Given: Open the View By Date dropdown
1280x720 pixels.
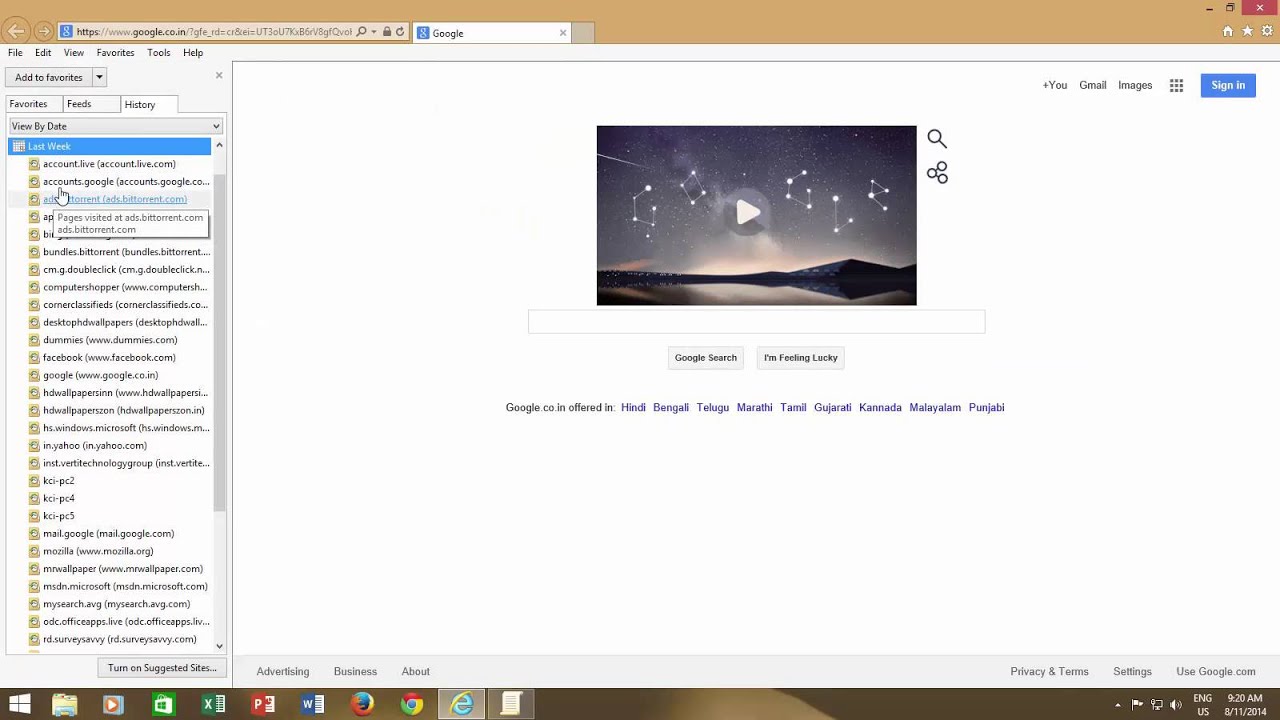Looking at the screenshot, I should [x=115, y=126].
